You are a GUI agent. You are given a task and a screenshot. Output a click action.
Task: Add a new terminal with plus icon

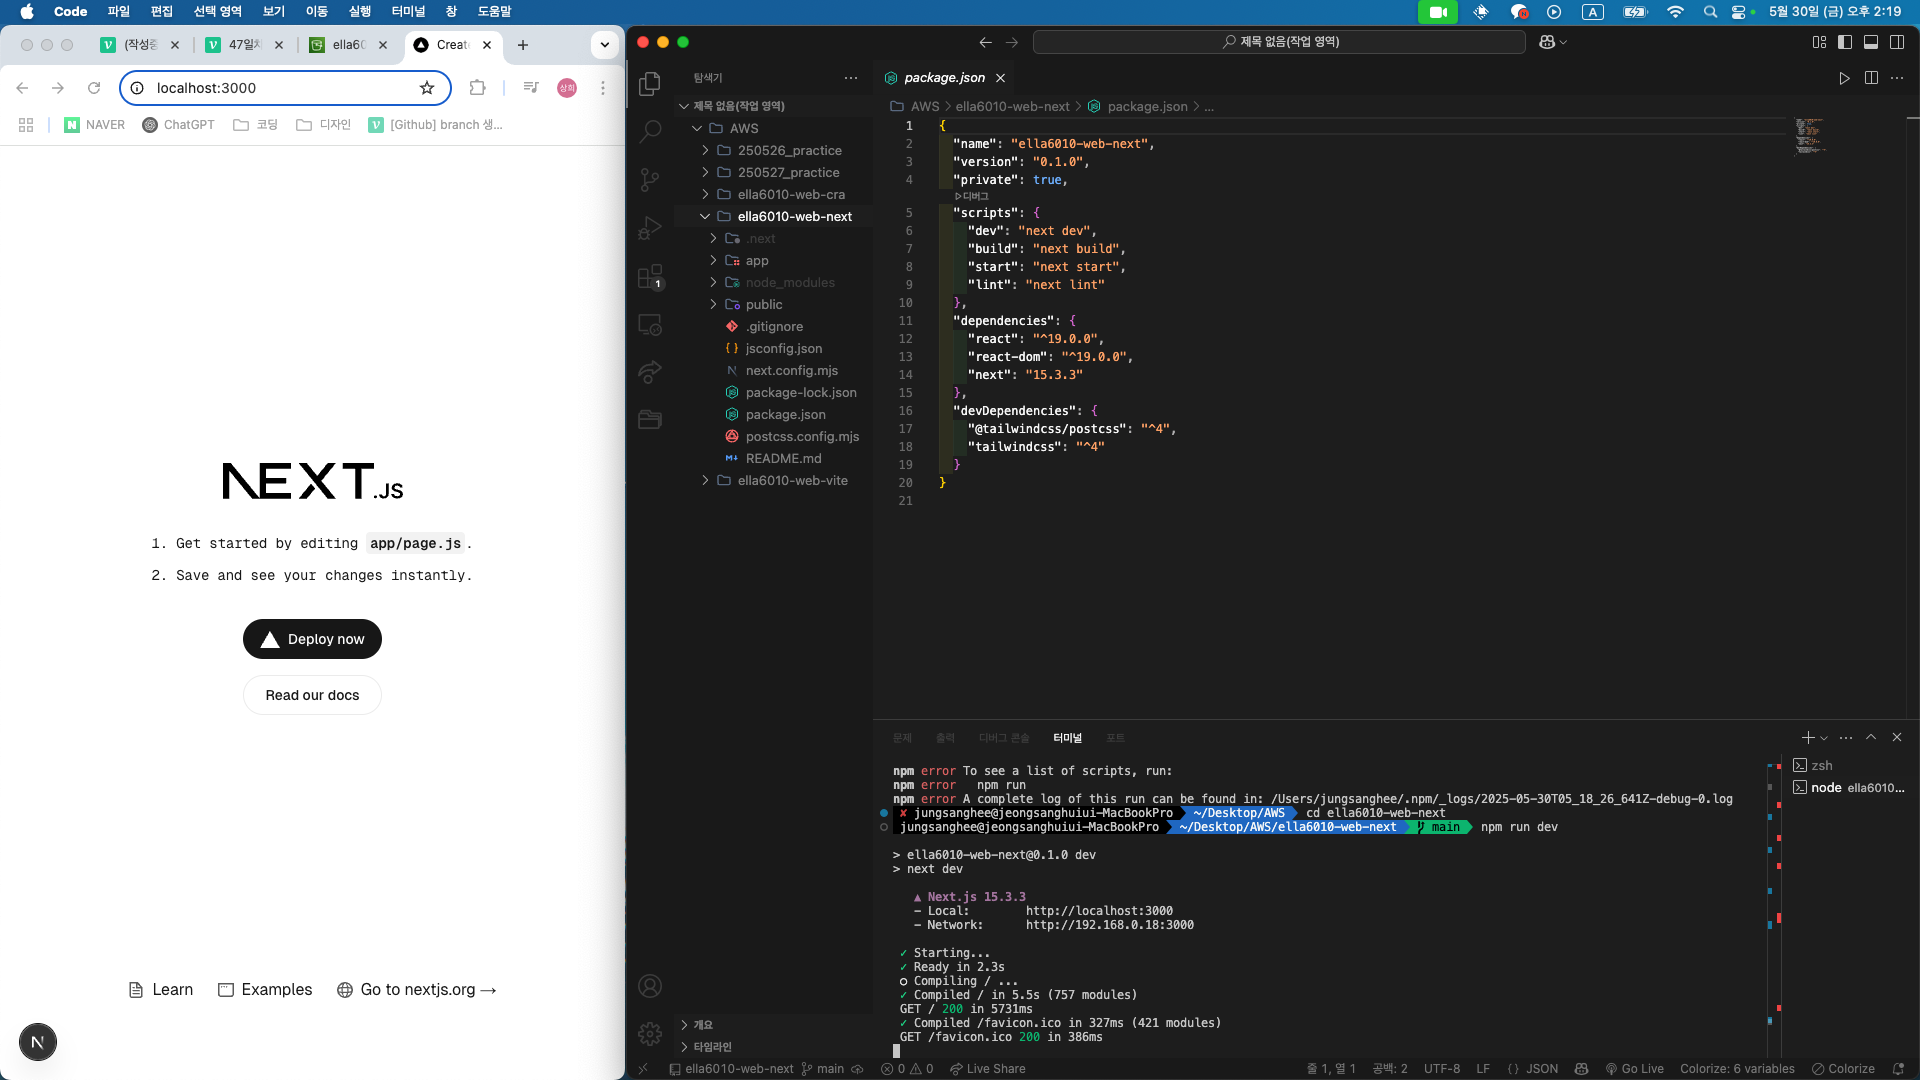1808,737
